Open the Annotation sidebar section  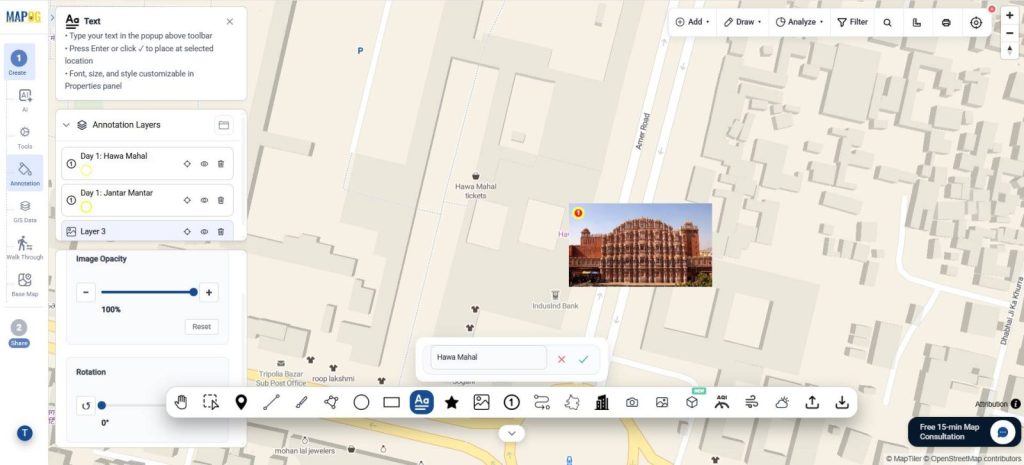(25, 173)
